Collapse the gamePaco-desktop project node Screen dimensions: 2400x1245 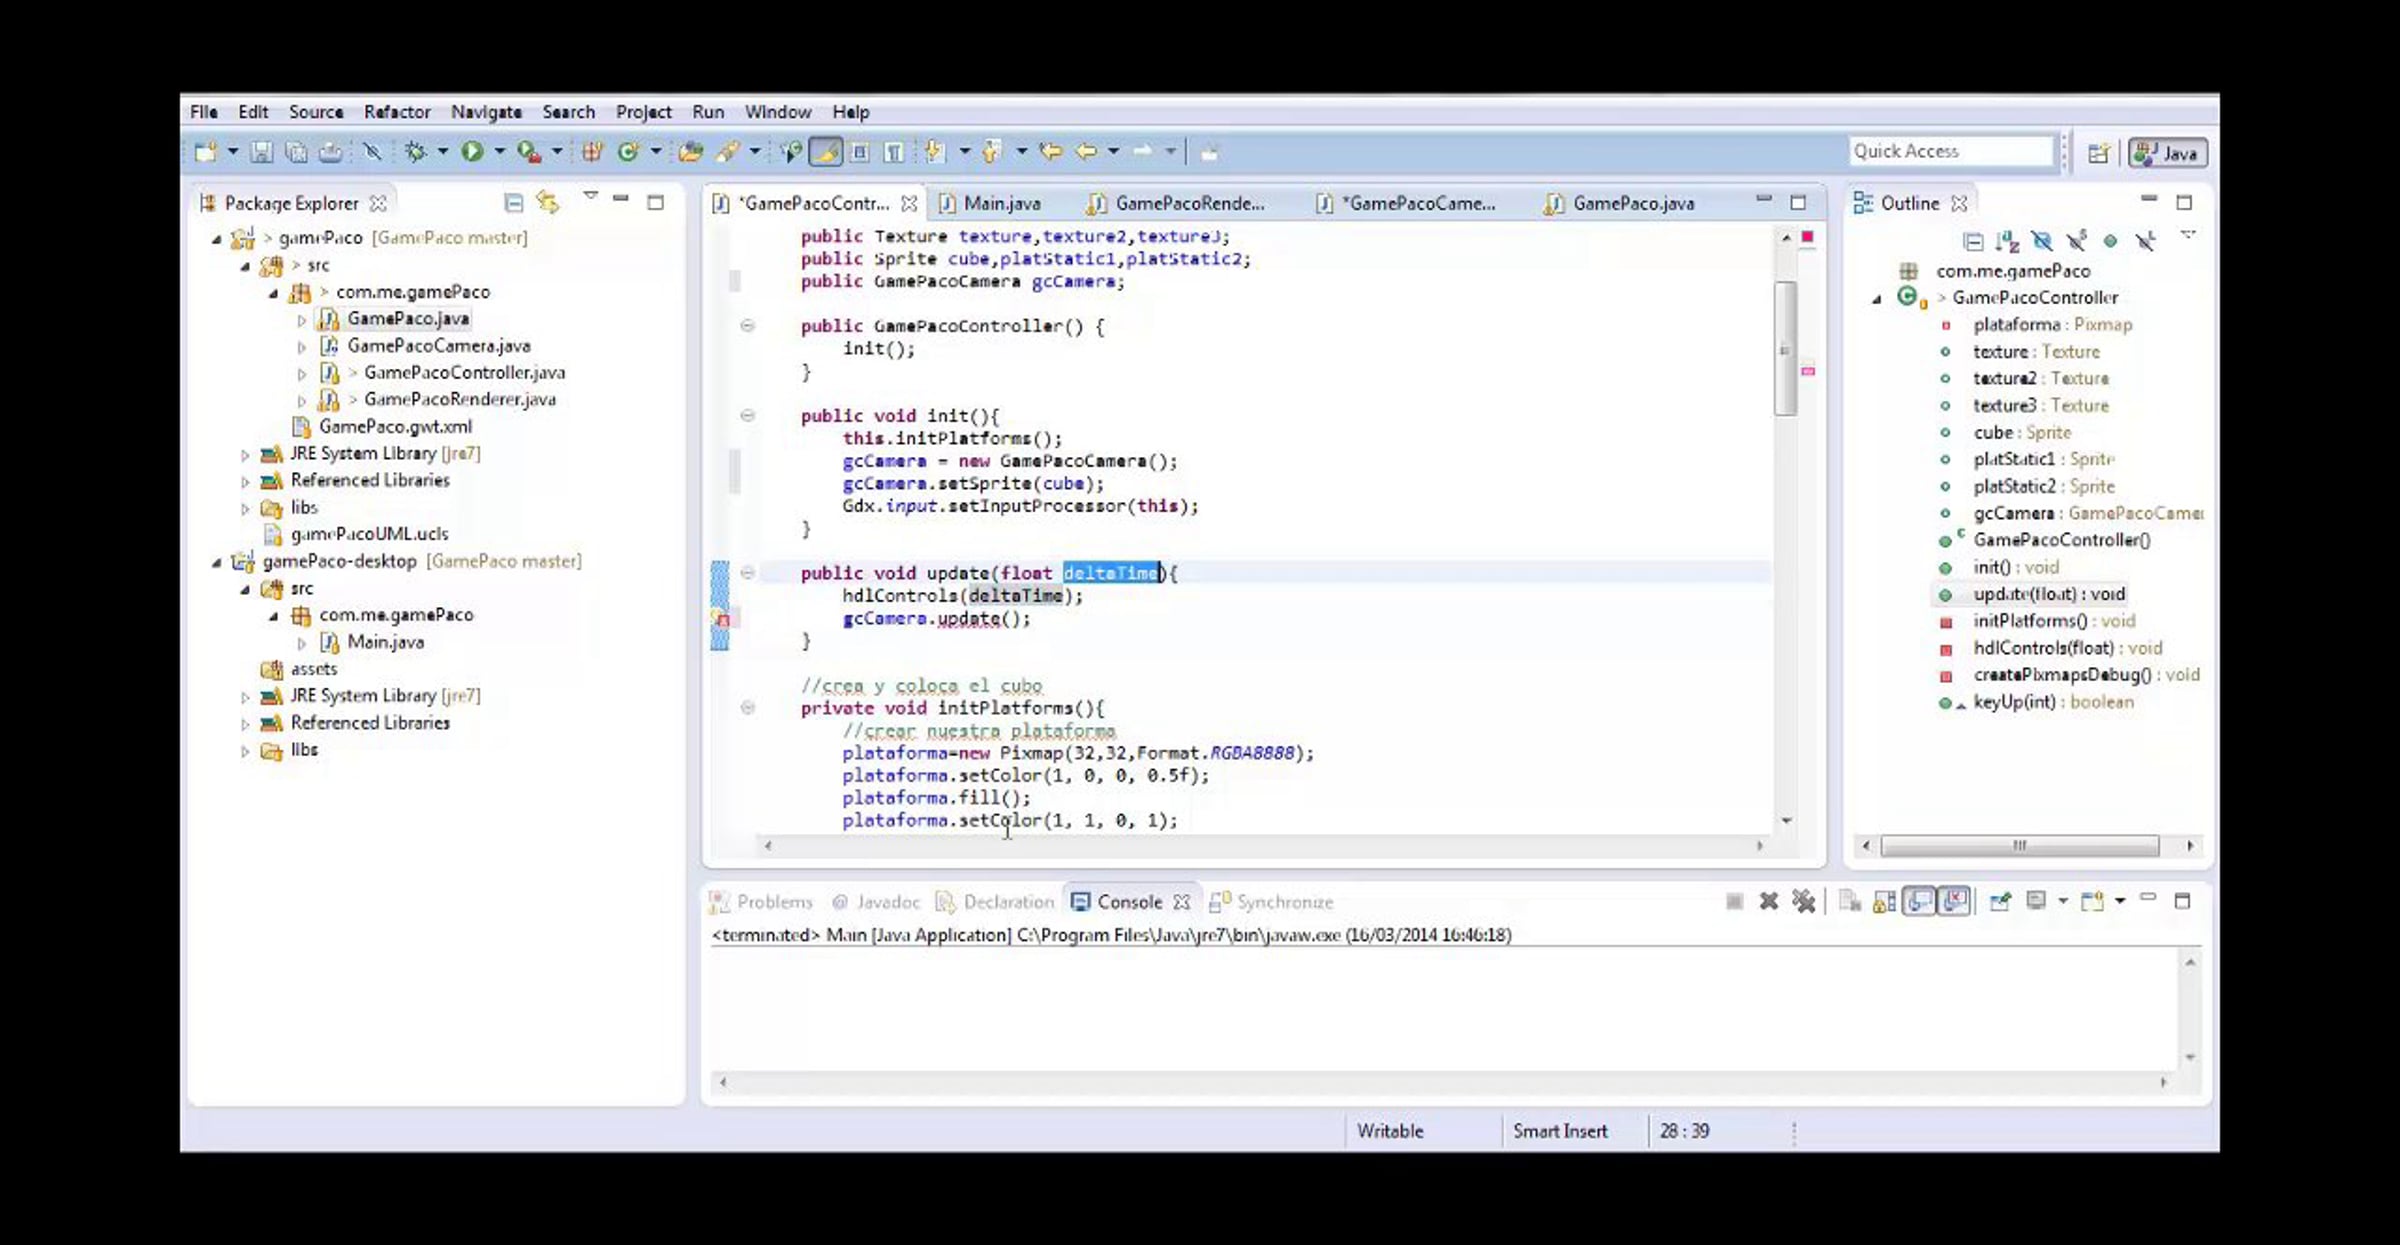coord(217,563)
